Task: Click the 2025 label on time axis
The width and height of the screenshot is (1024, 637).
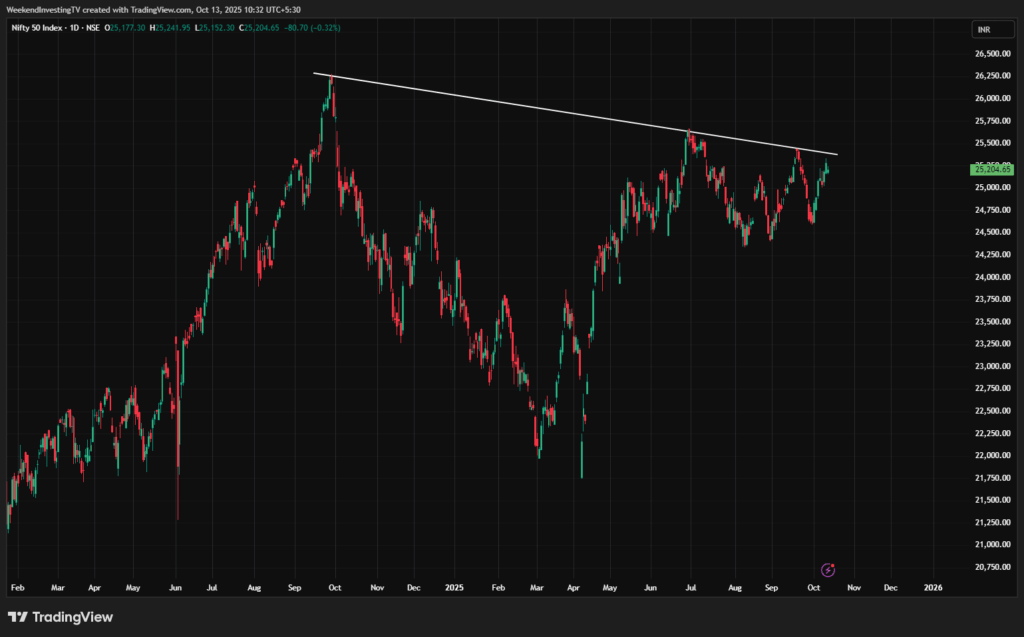Action: click(x=455, y=586)
